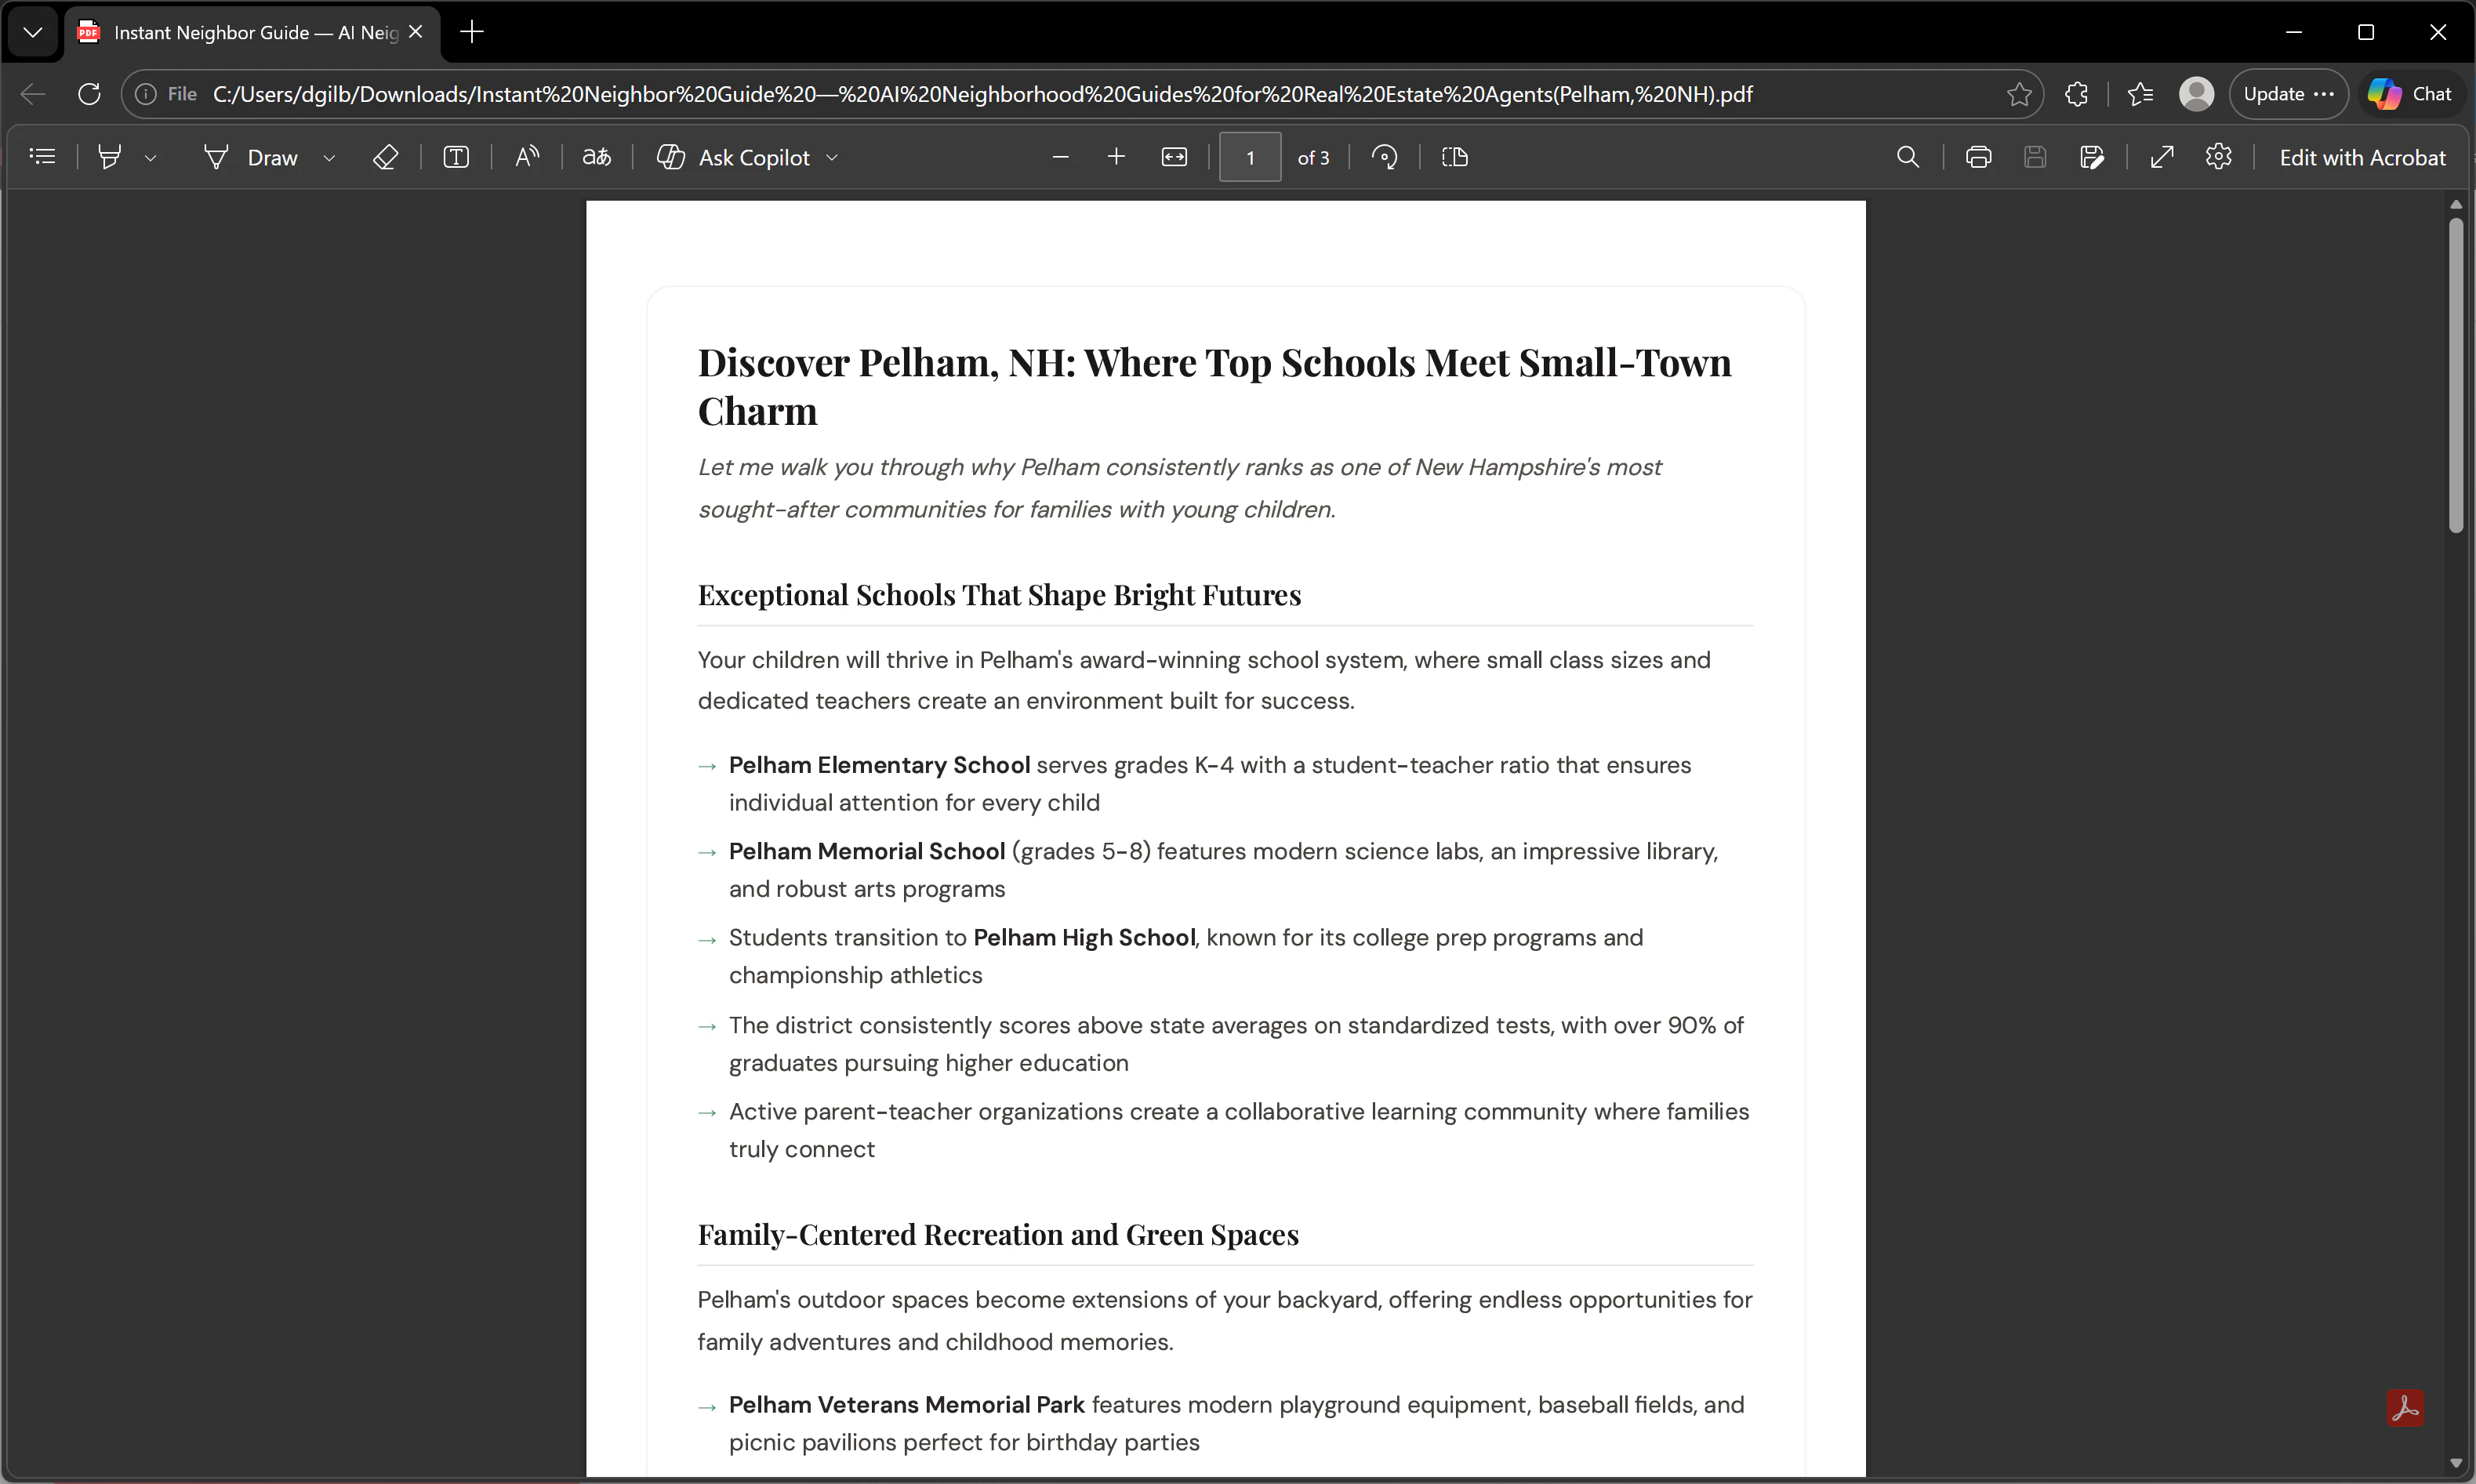Select the Highlight tool
Screen dimensions: 2476x1484
point(110,157)
